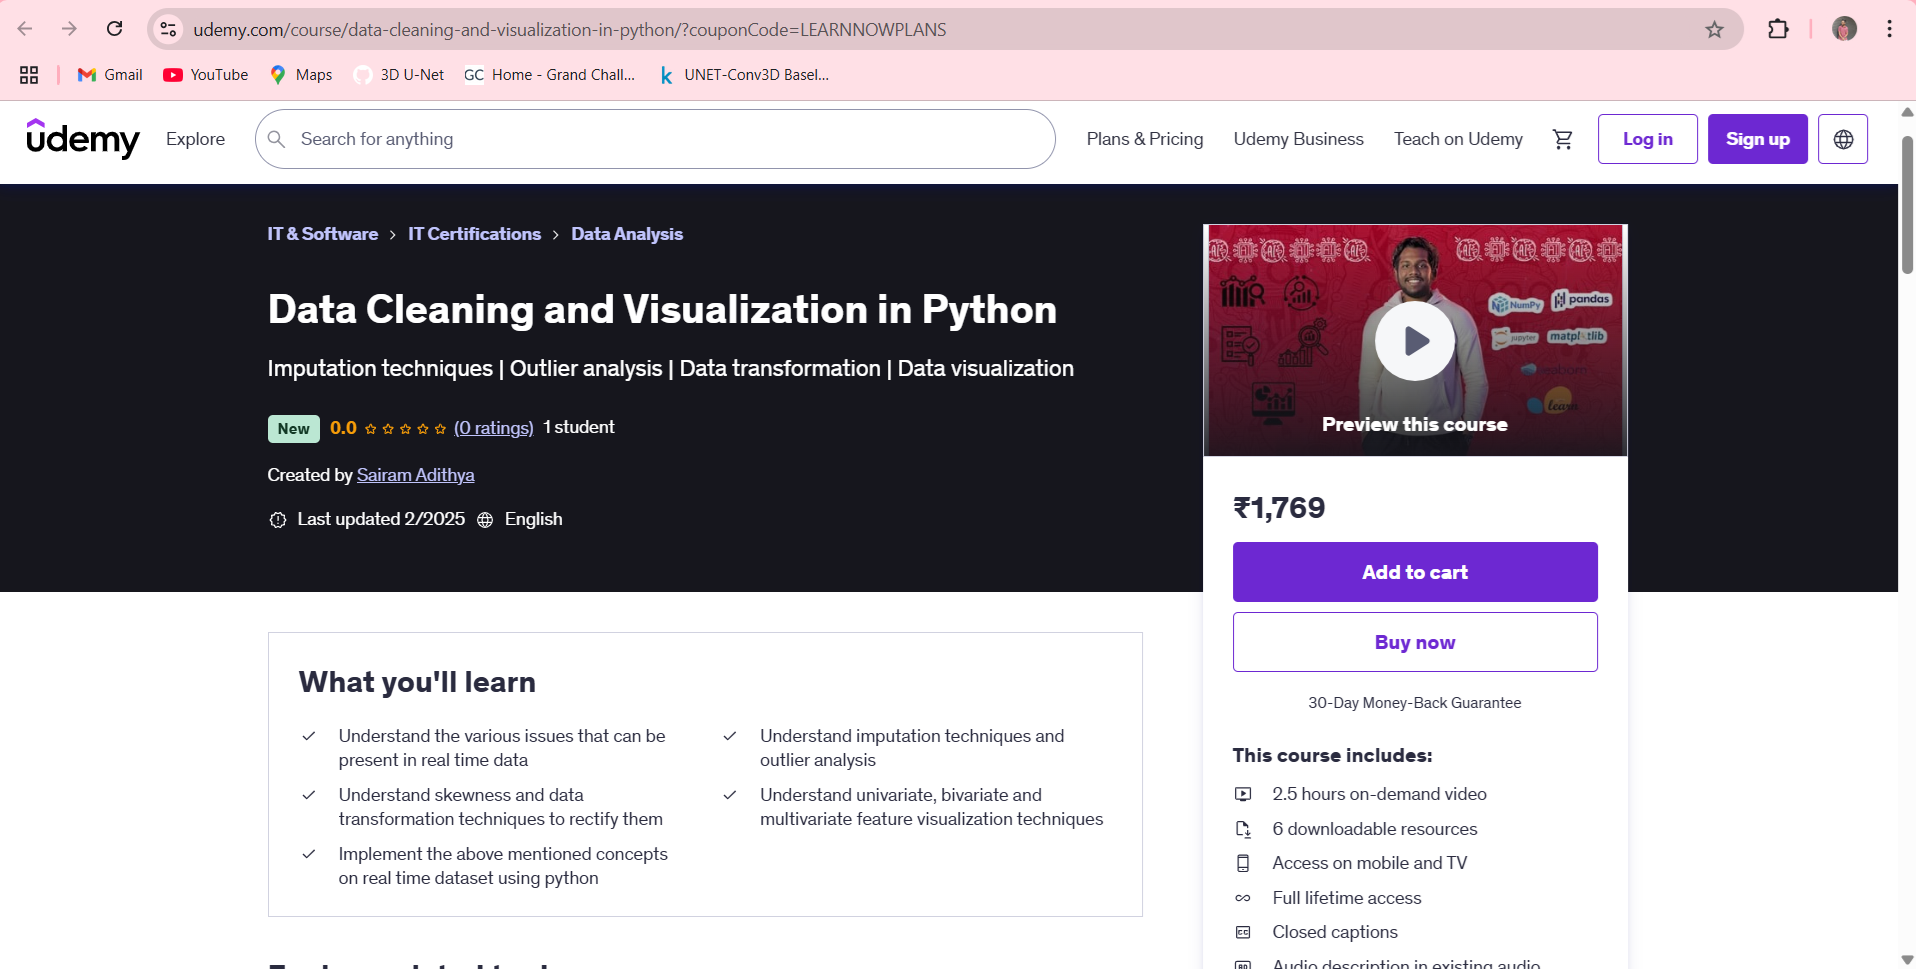1916x969 pixels.
Task: Click the Log in button
Action: 1647,139
